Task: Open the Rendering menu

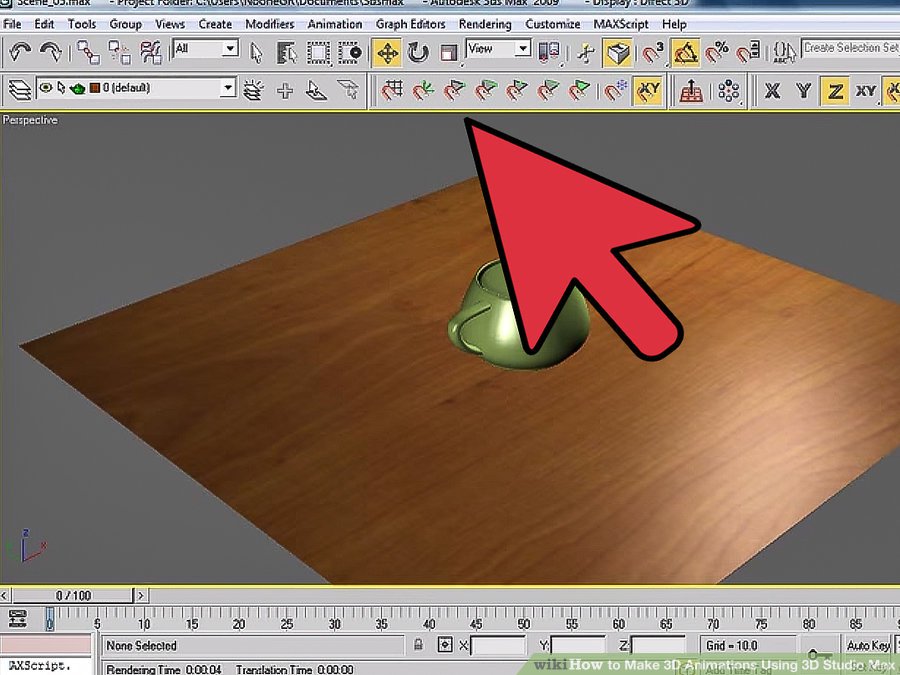Action: (485, 24)
